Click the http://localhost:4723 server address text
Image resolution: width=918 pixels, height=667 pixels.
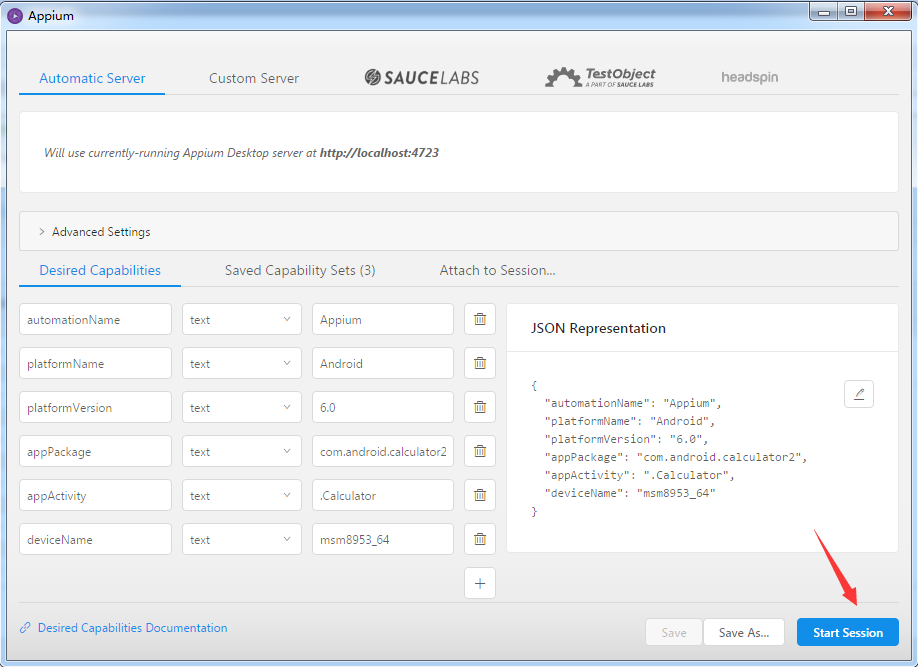[x=379, y=153]
